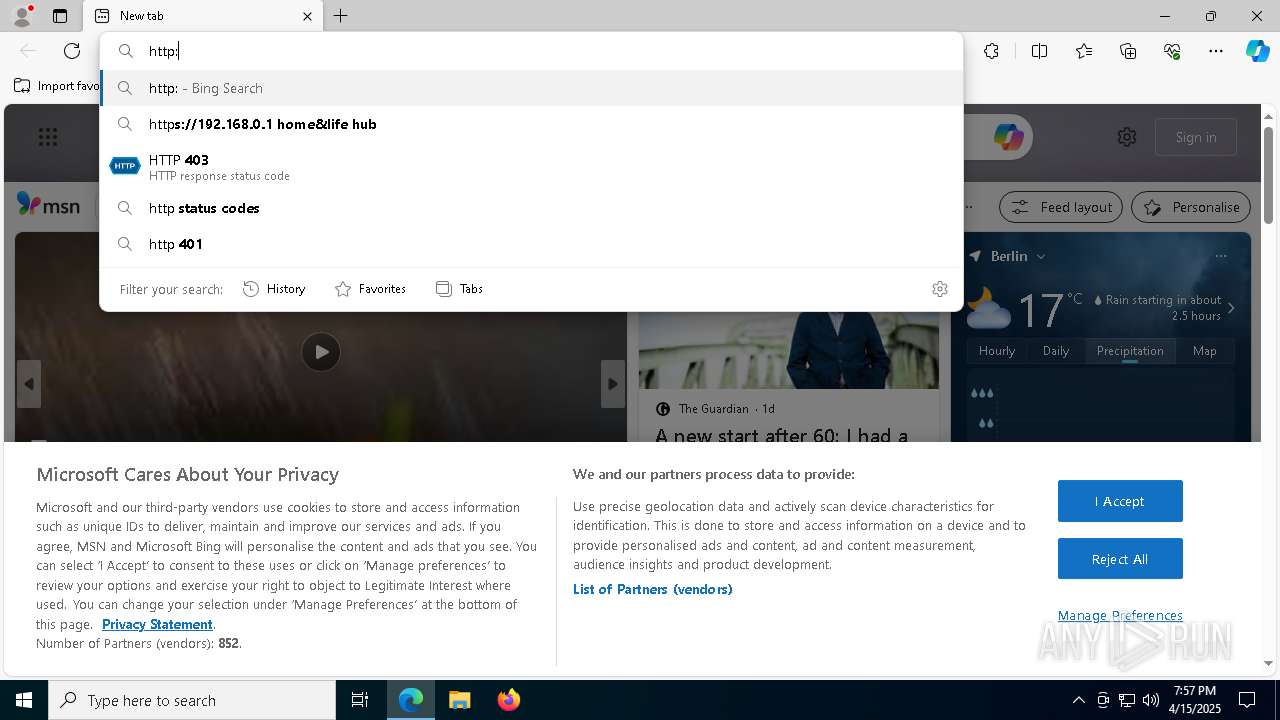Click scrollbar down arrow
Screen dimensions: 1280x720
(1268, 663)
